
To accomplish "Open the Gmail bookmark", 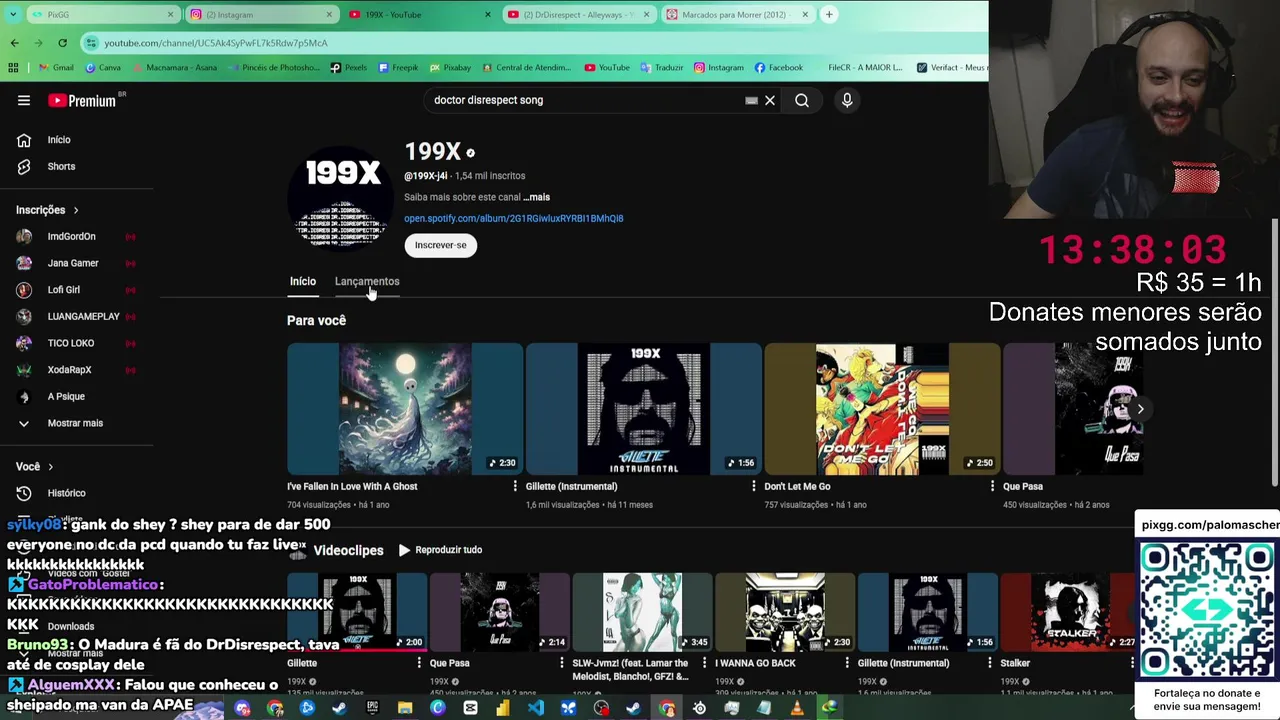I will click(56, 67).
